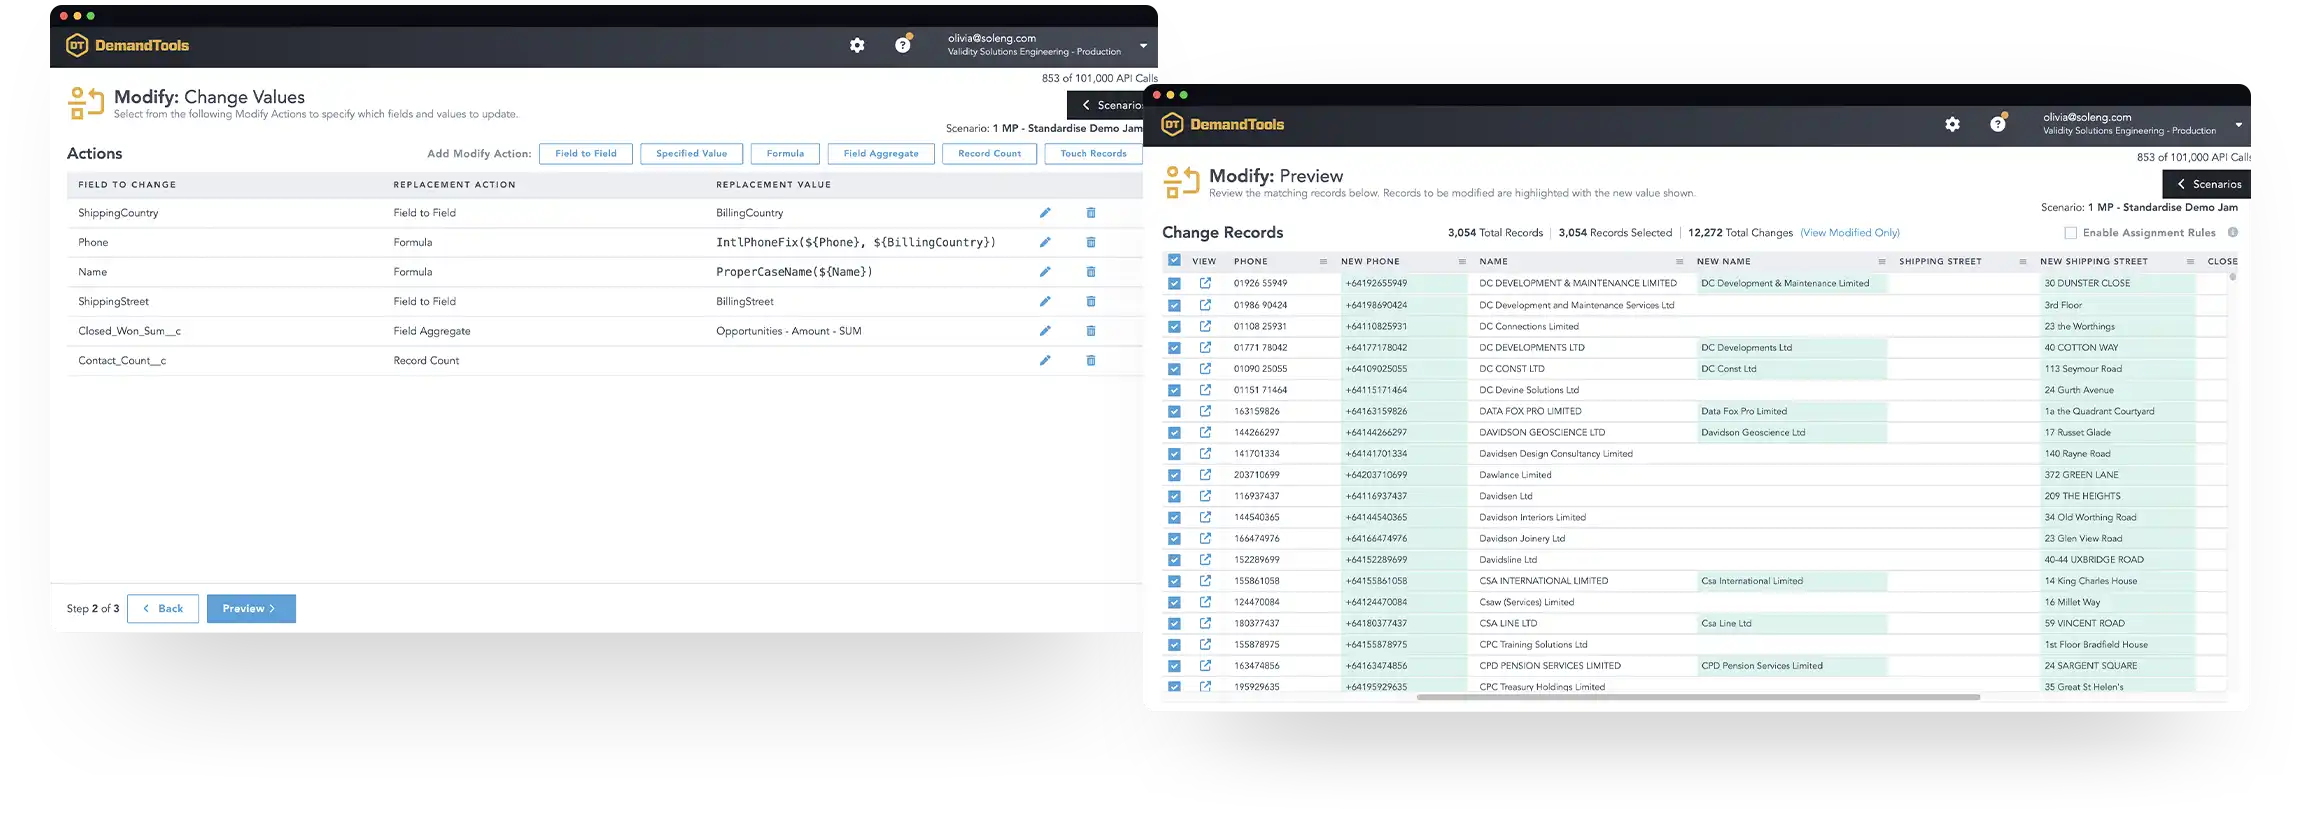Select the ProperCaseName replacement value

click(x=794, y=272)
